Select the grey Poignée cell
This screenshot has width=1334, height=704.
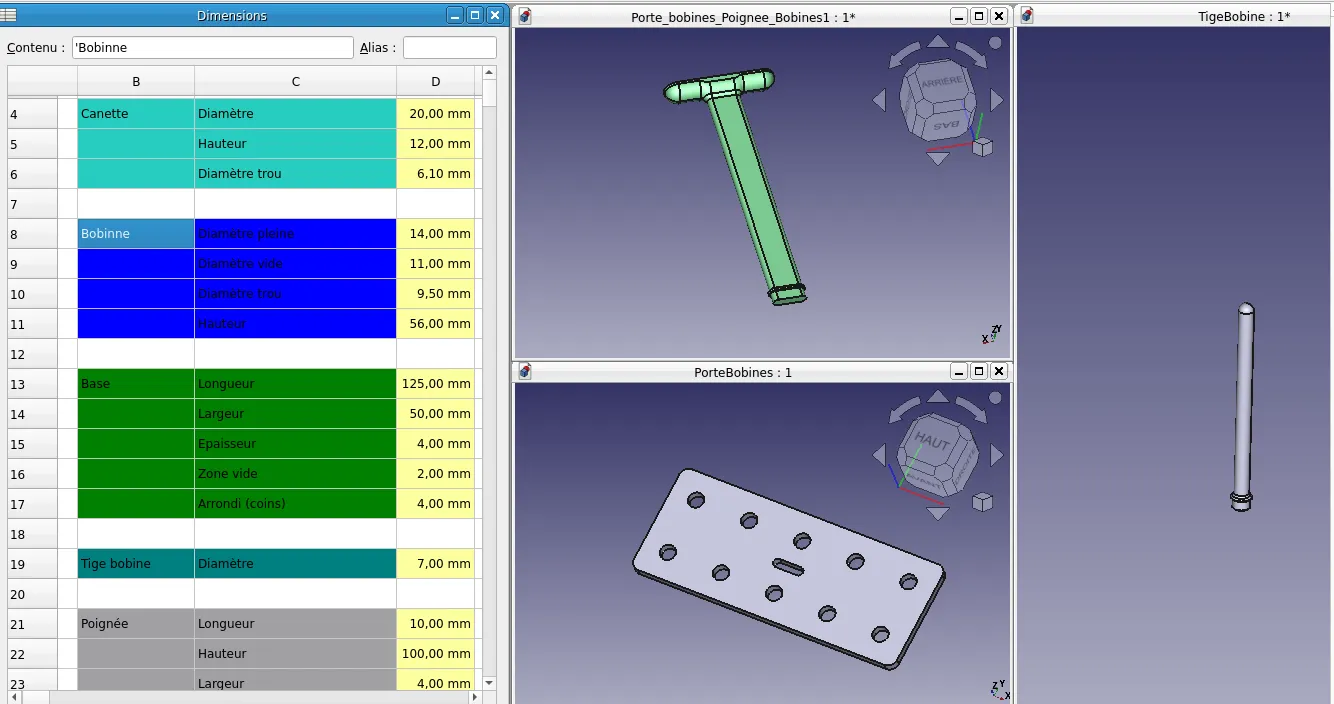click(136, 624)
